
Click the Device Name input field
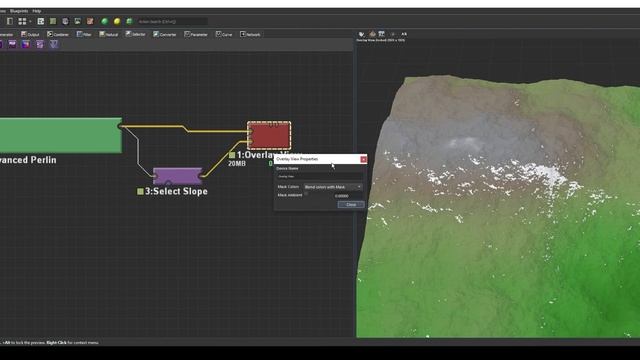[x=320, y=176]
